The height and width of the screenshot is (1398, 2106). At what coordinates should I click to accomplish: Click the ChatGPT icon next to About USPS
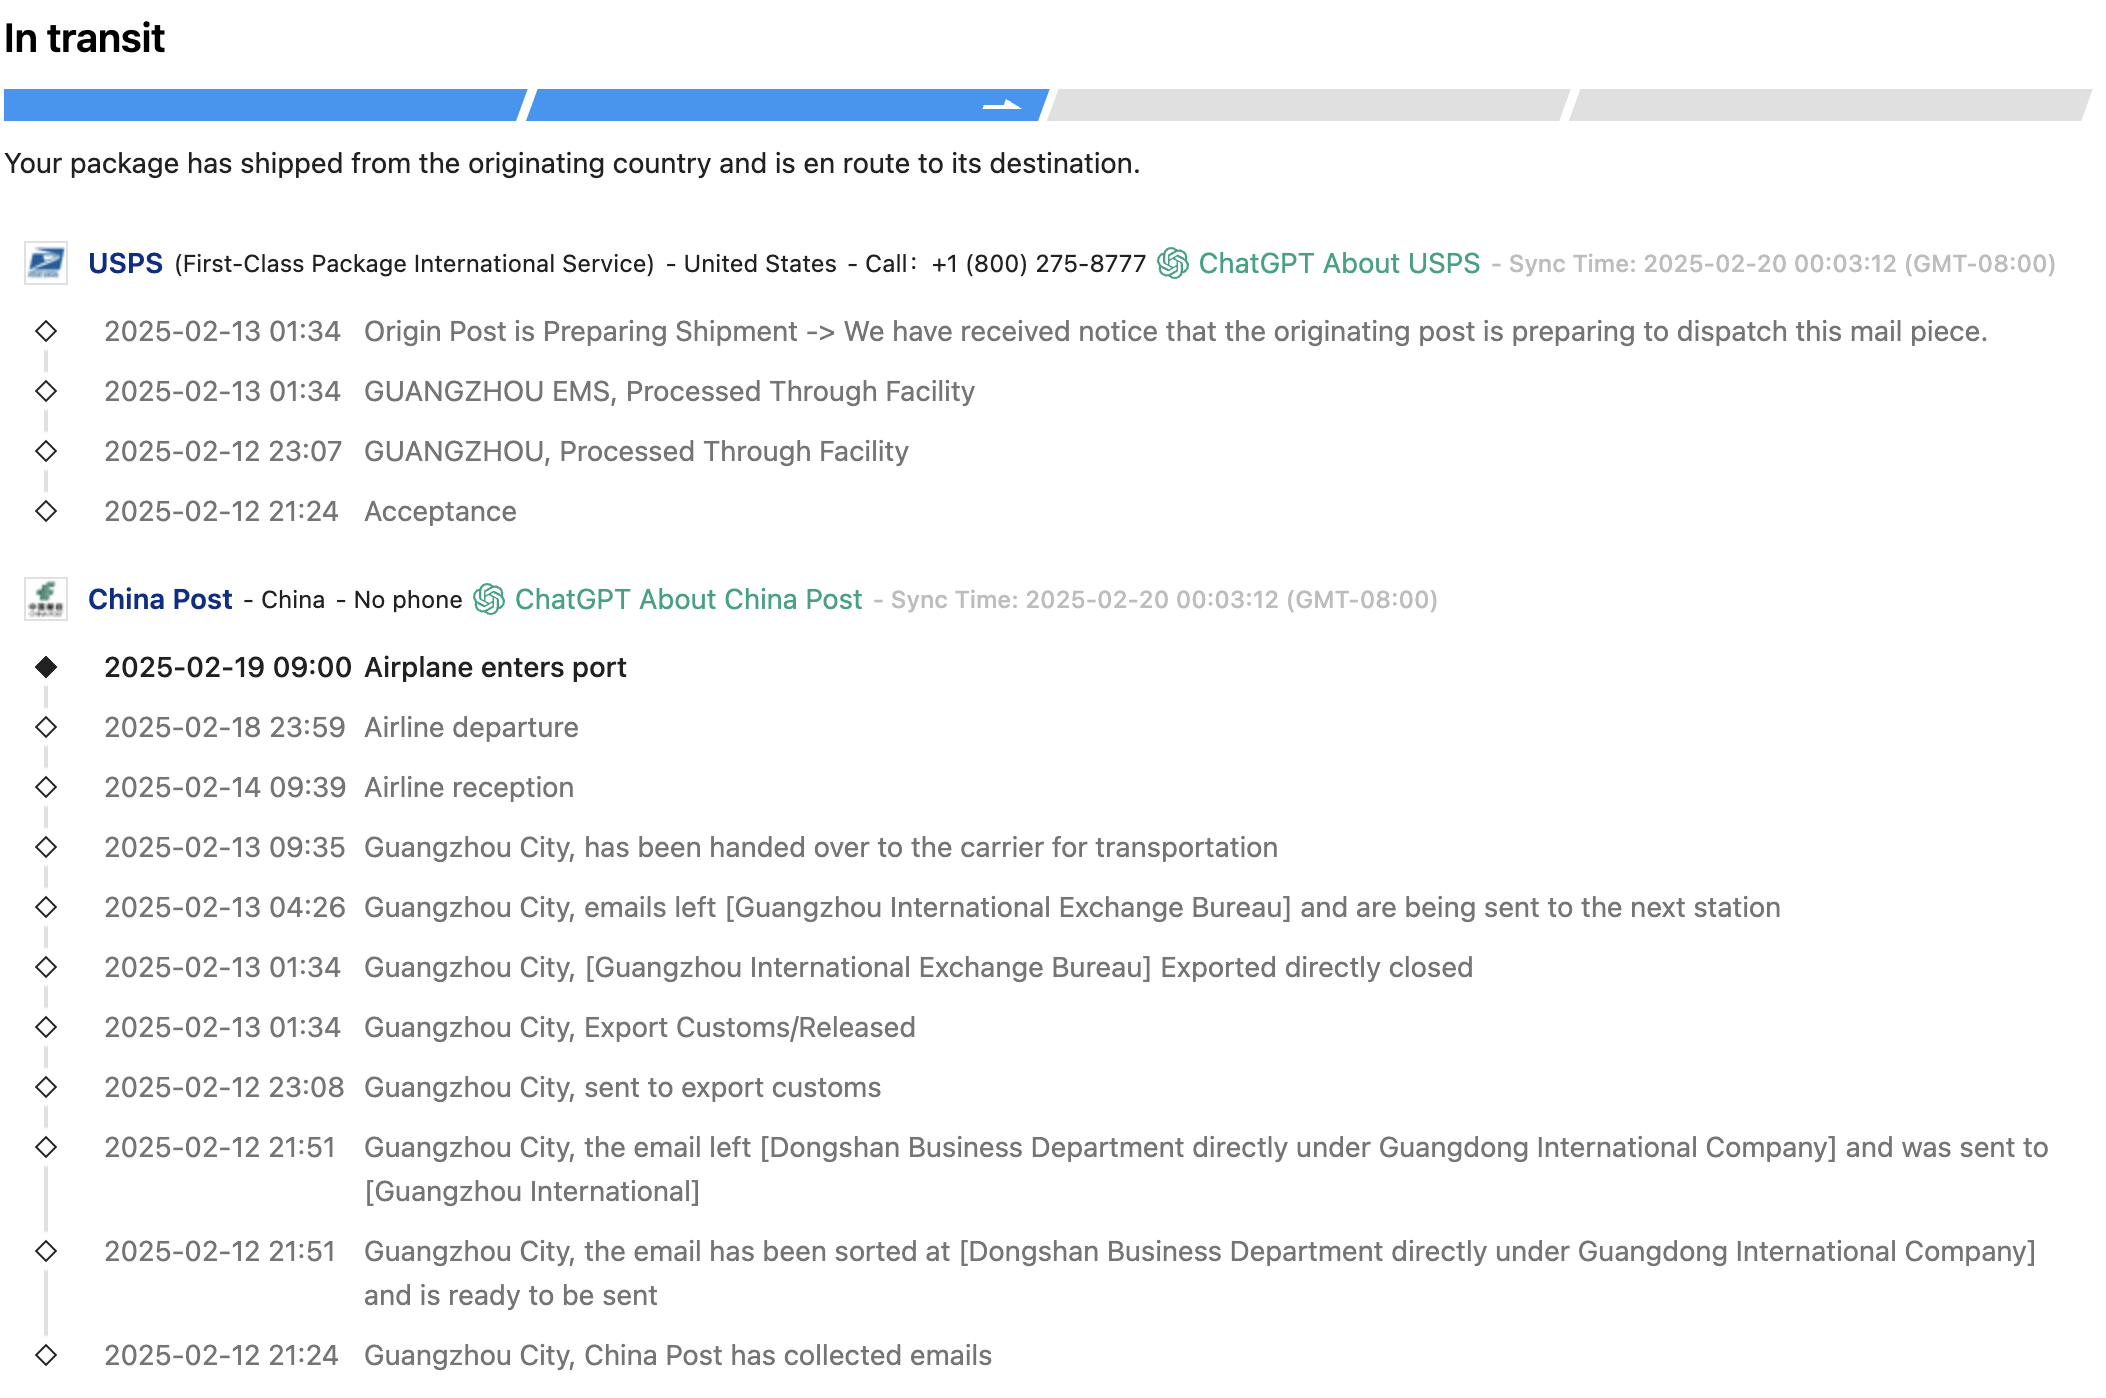coord(1173,263)
